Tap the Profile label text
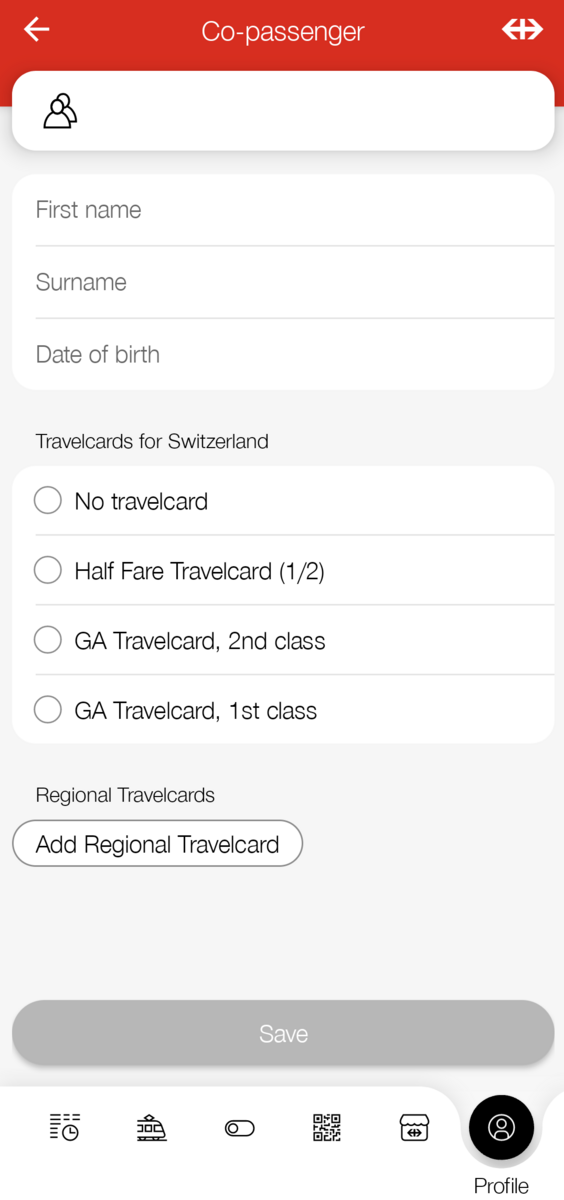 point(501,1186)
